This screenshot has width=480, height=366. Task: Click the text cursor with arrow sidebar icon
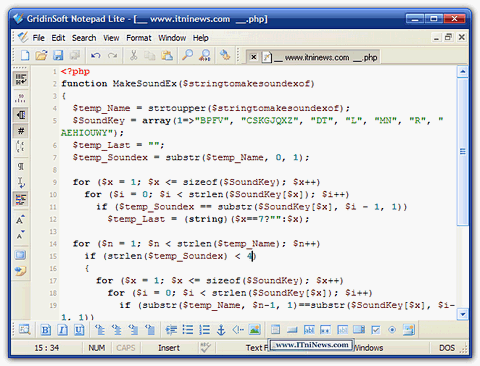pos(21,182)
